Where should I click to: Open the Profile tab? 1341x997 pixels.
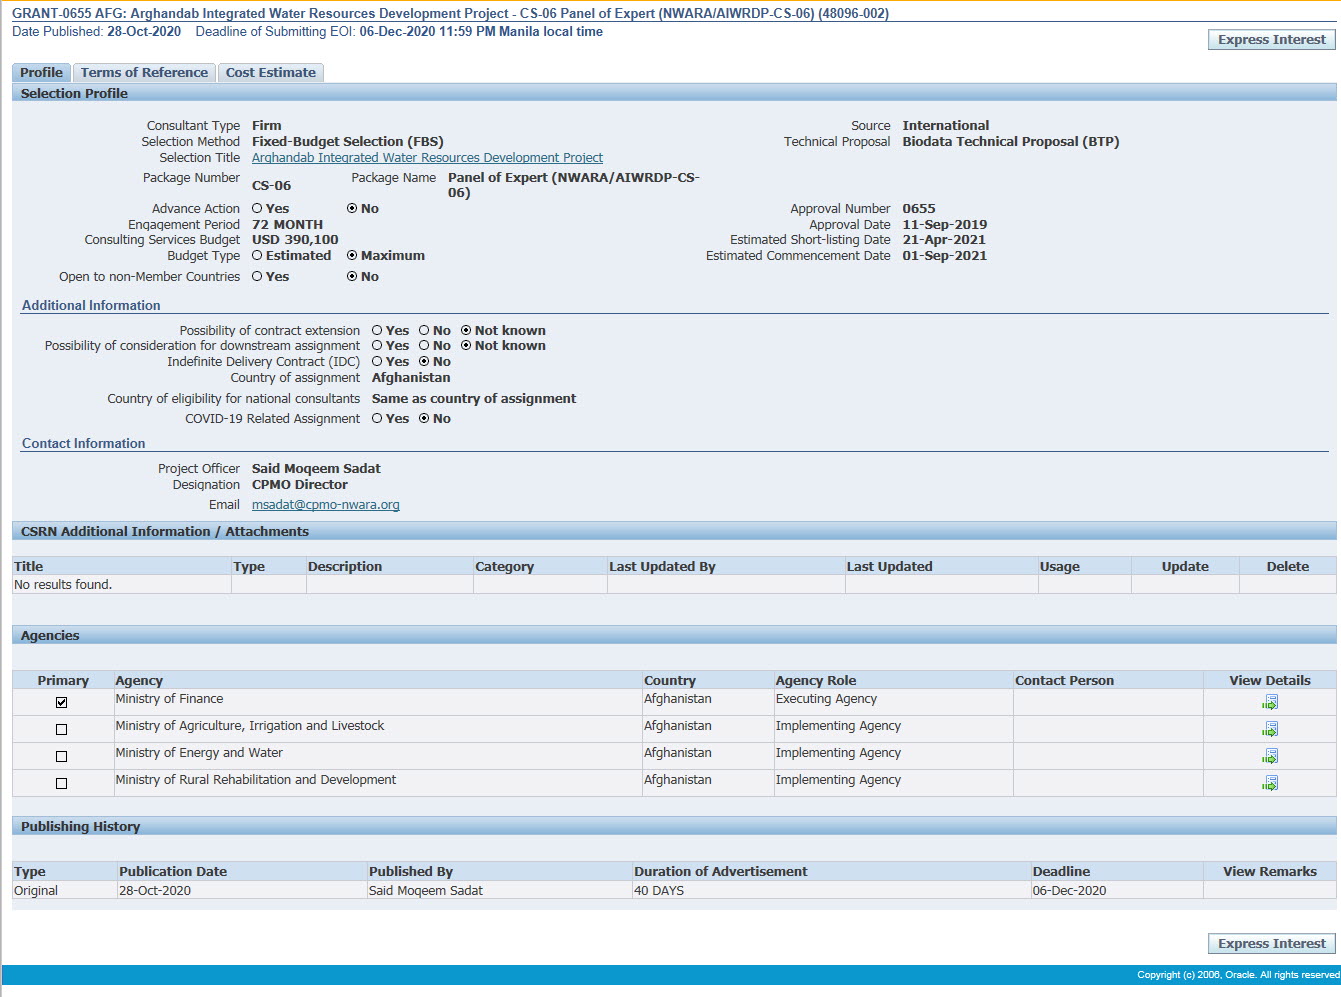coord(41,72)
